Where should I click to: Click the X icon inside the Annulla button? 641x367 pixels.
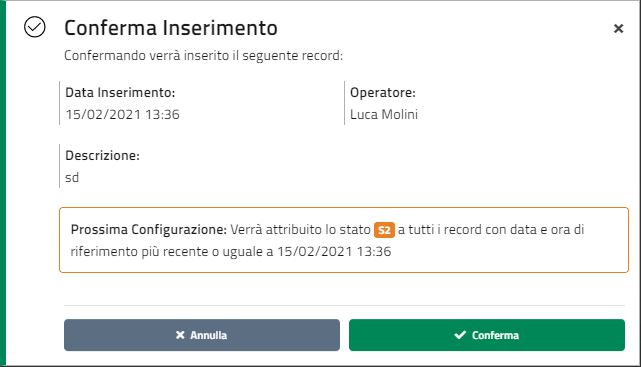pos(180,335)
